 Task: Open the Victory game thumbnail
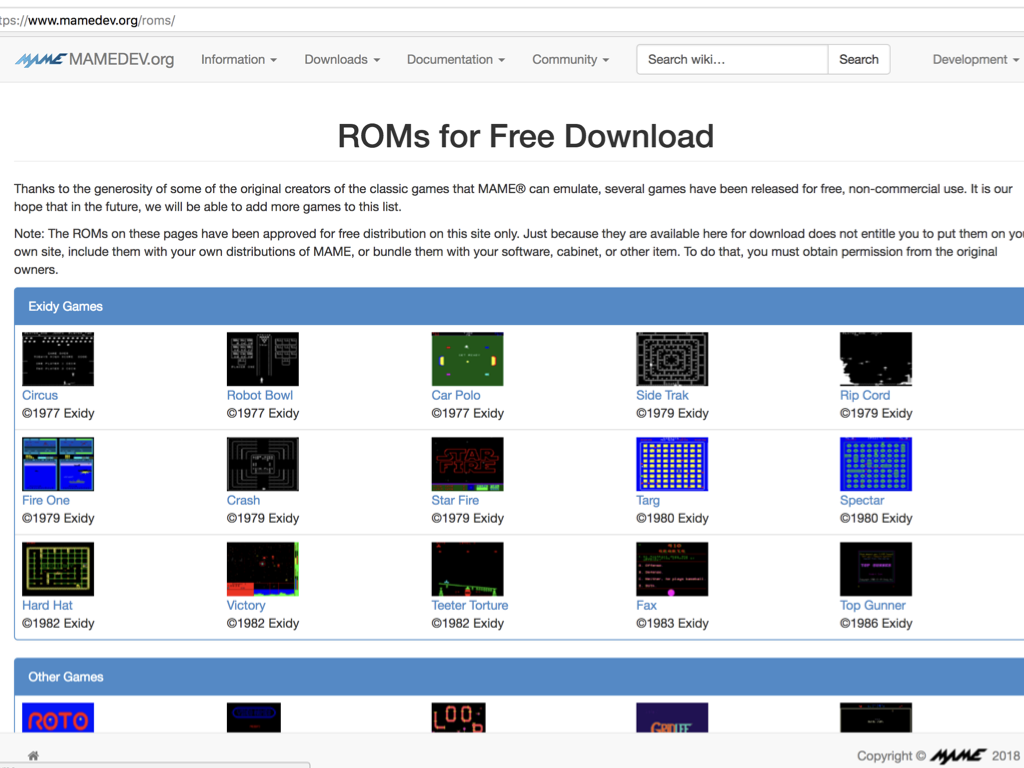263,569
